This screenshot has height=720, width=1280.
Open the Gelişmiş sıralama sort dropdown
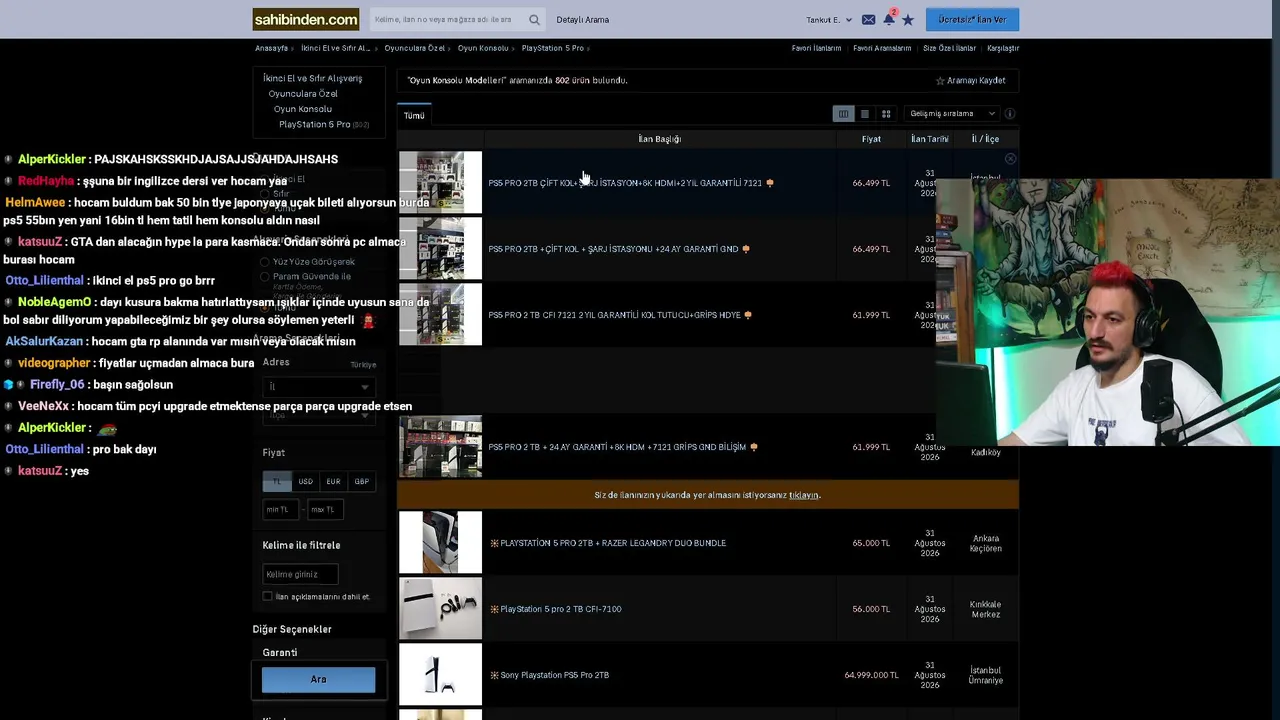(952, 114)
